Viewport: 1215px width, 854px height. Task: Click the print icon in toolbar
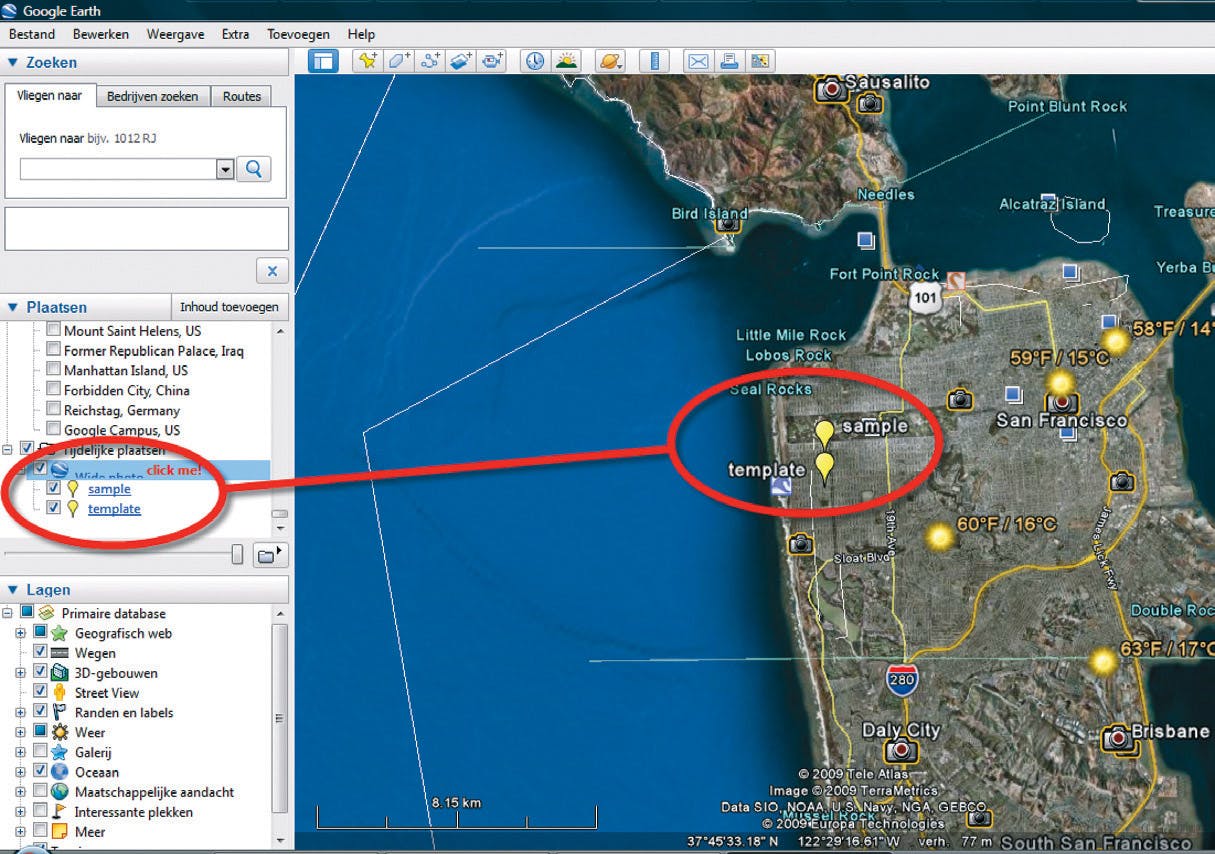click(x=729, y=61)
